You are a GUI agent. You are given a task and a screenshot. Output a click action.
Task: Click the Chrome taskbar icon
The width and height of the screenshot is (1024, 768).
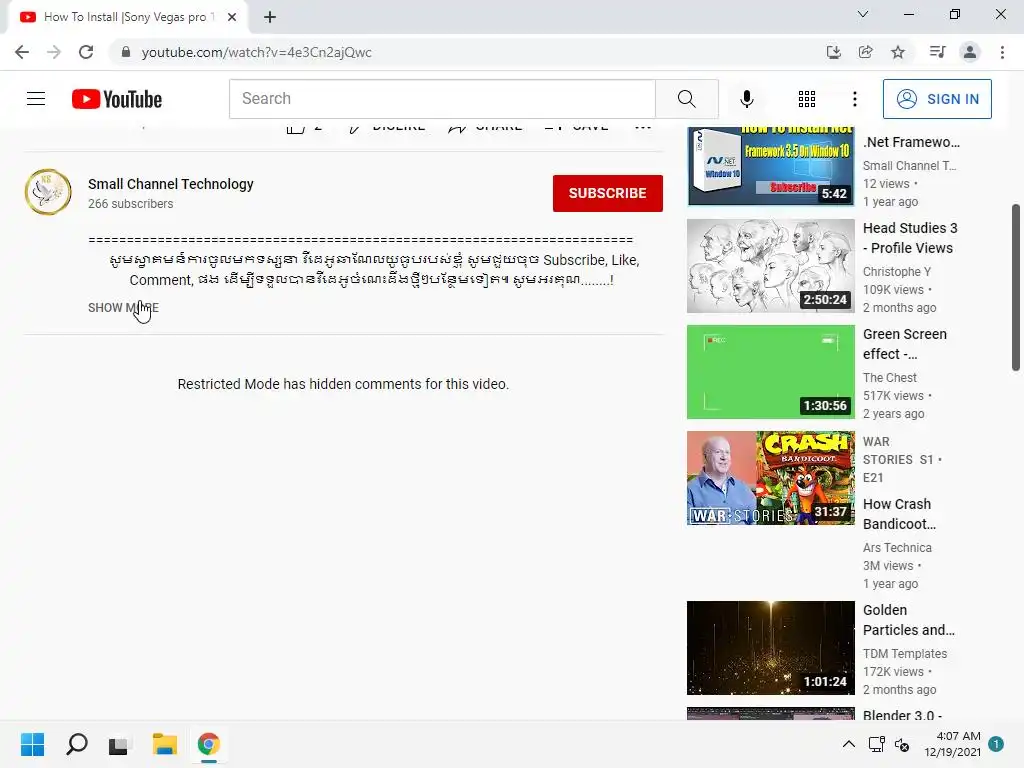pos(208,744)
